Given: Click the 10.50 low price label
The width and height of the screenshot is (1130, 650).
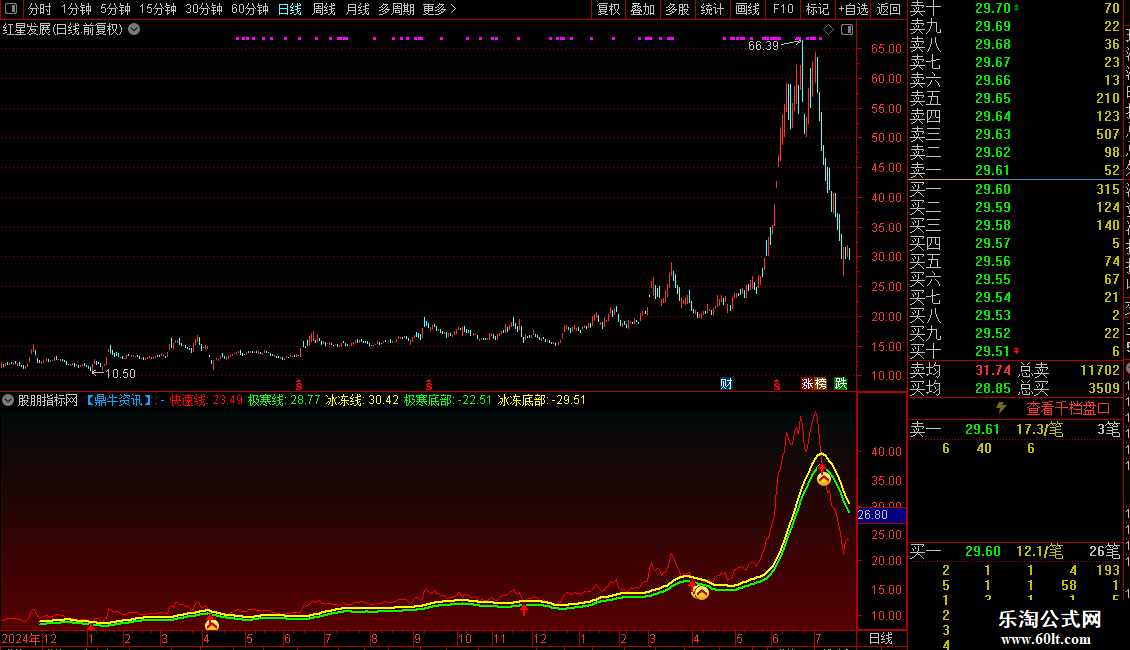Looking at the screenshot, I should click(120, 373).
